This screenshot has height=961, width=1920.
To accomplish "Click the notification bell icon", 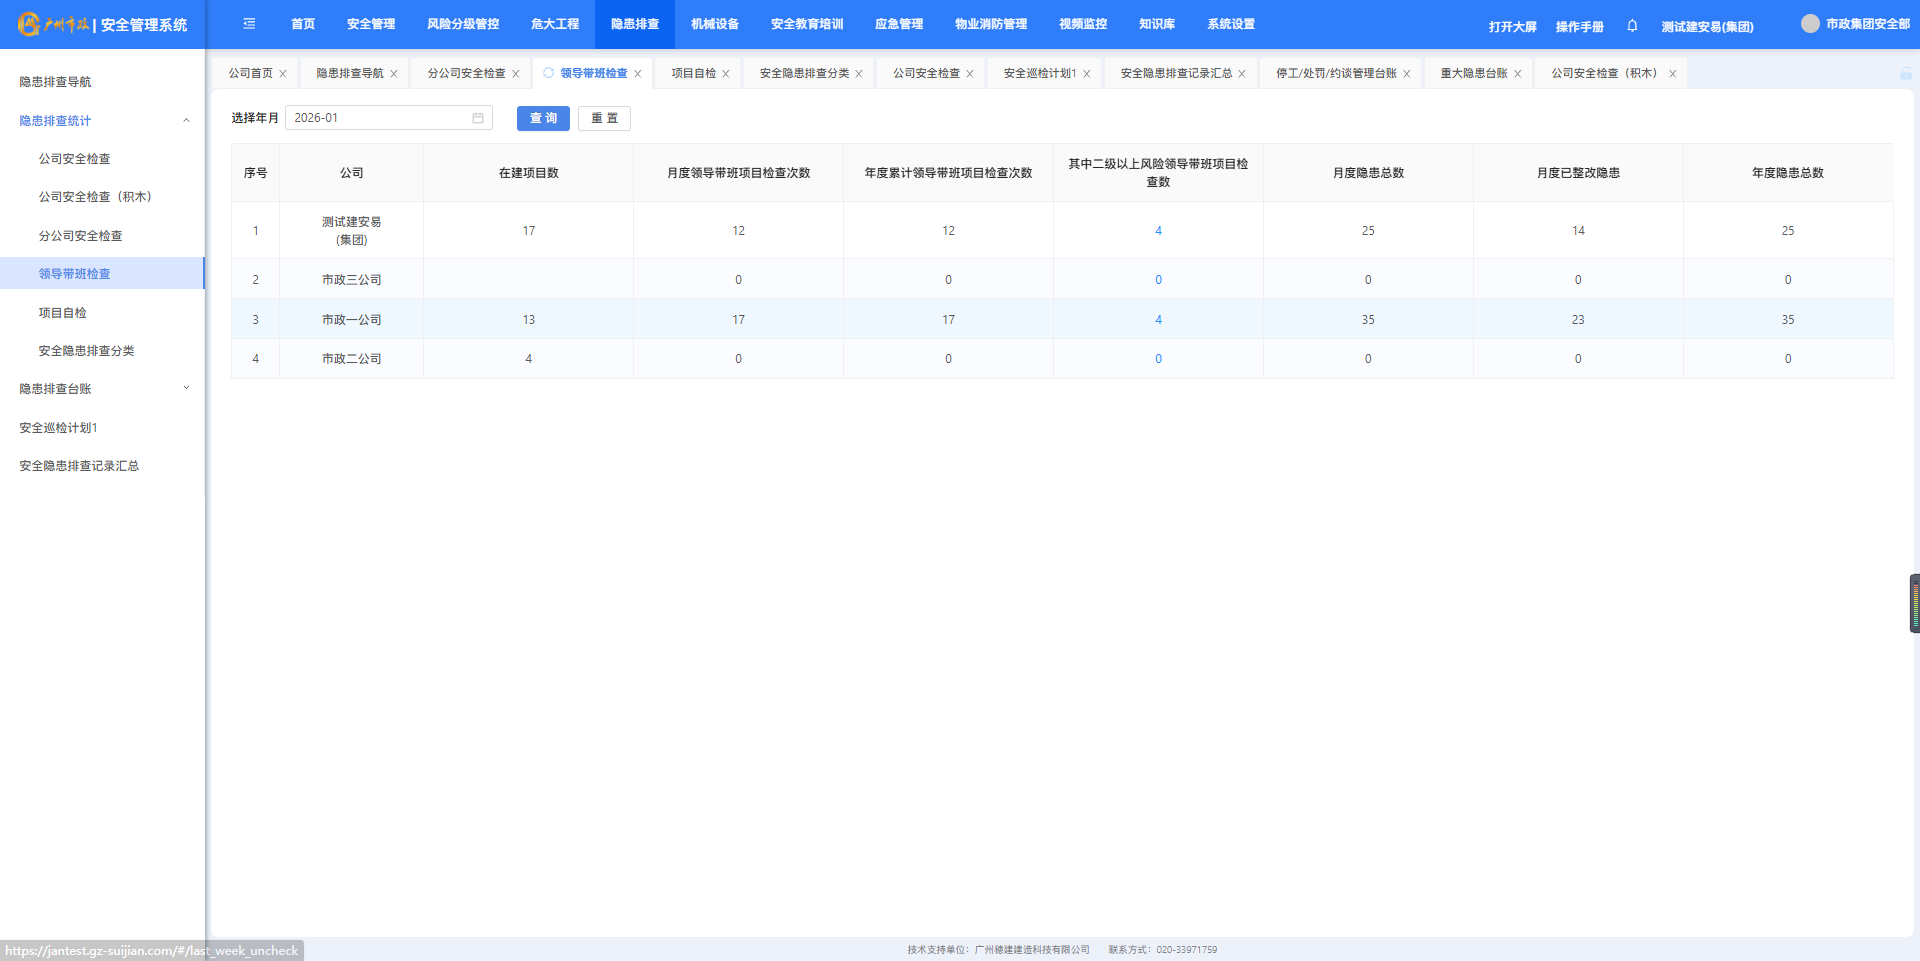I will [1632, 26].
